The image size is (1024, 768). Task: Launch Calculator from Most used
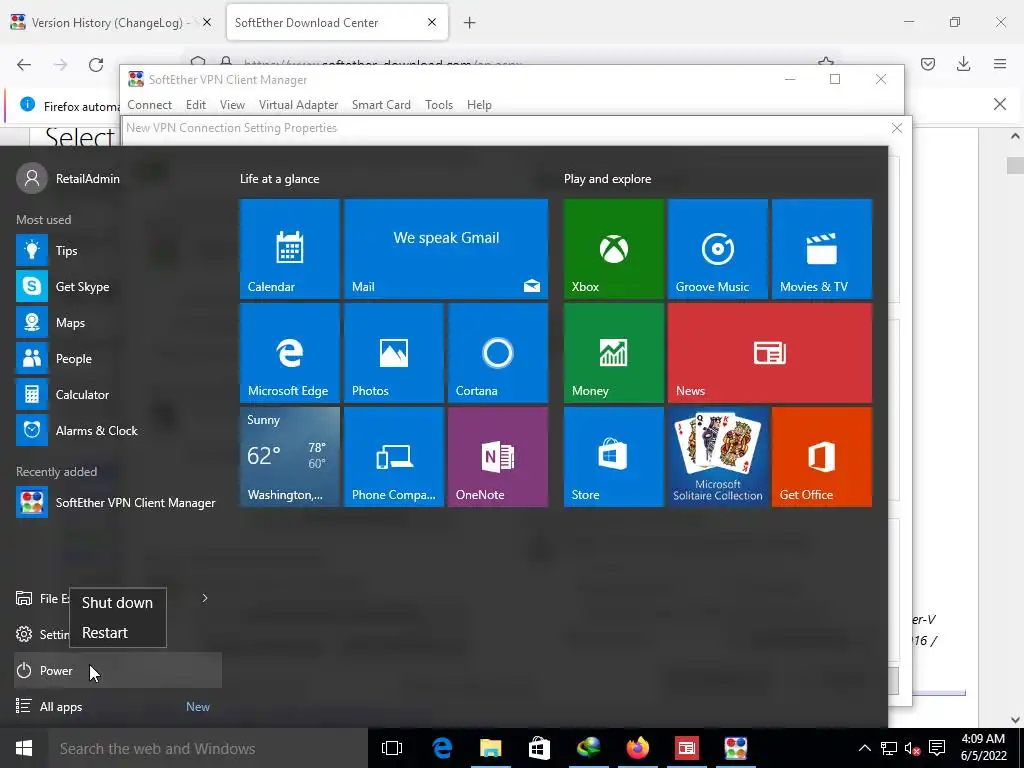point(118,394)
